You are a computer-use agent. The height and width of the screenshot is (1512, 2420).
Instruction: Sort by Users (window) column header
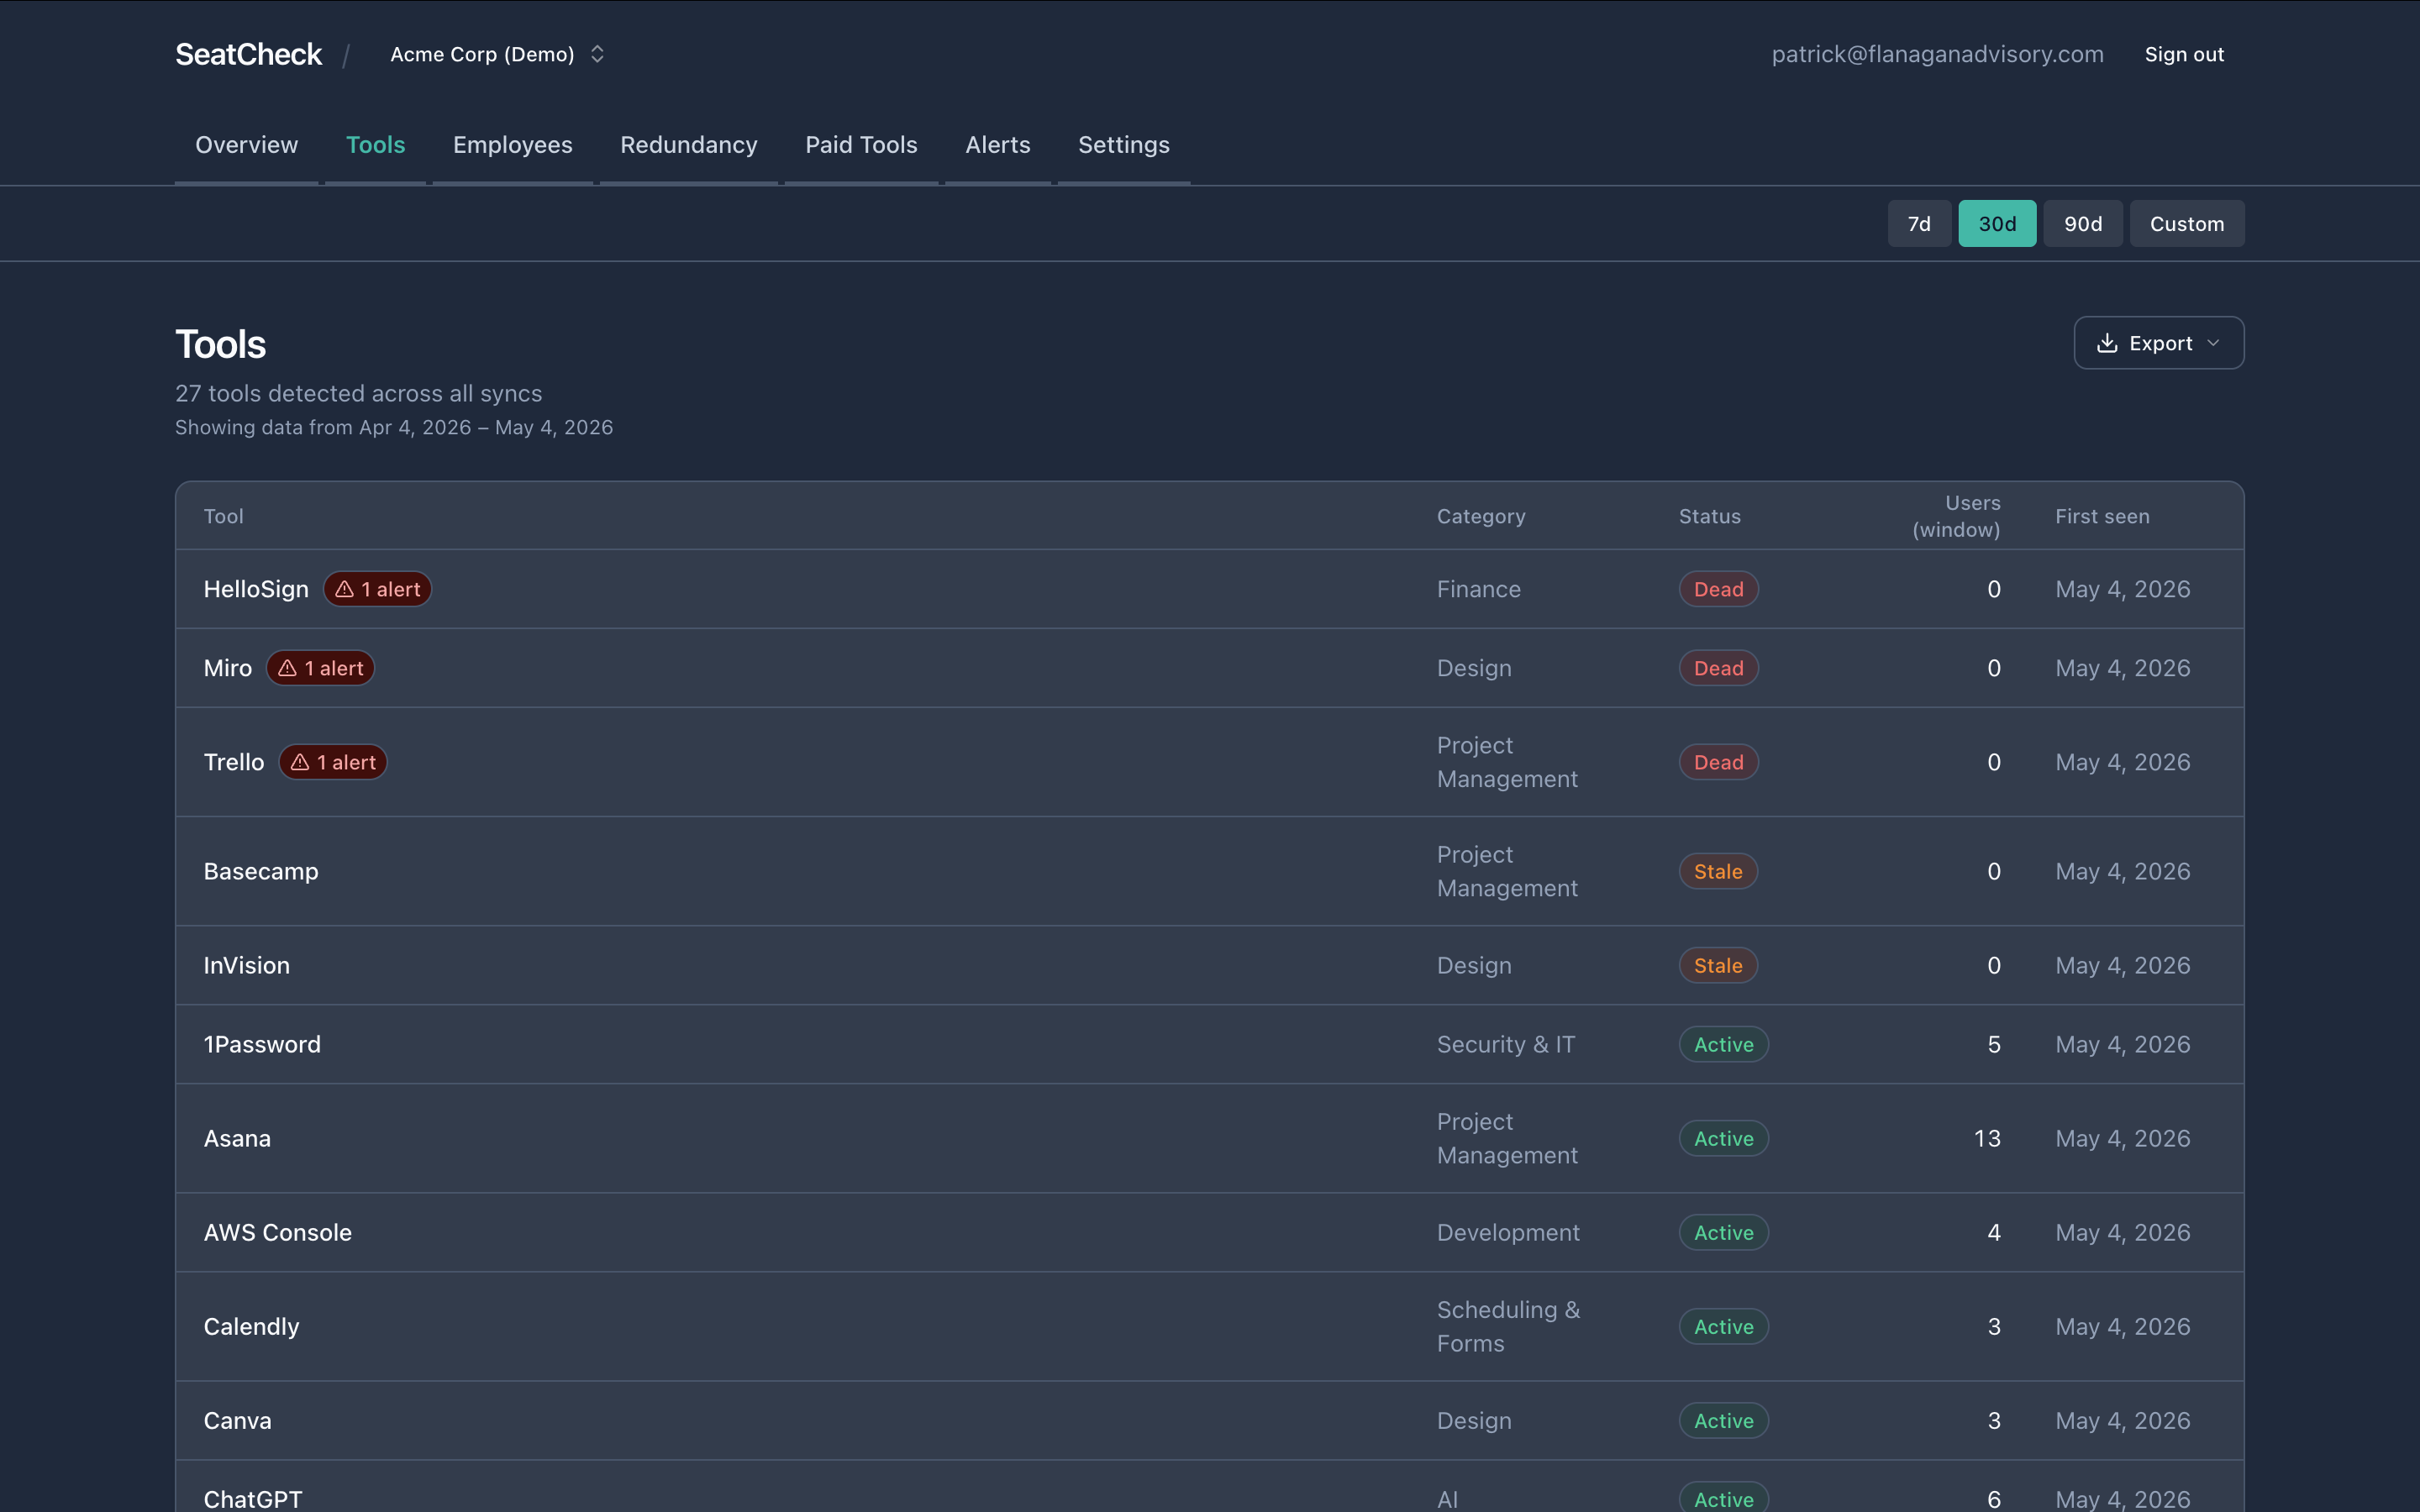pos(1955,516)
